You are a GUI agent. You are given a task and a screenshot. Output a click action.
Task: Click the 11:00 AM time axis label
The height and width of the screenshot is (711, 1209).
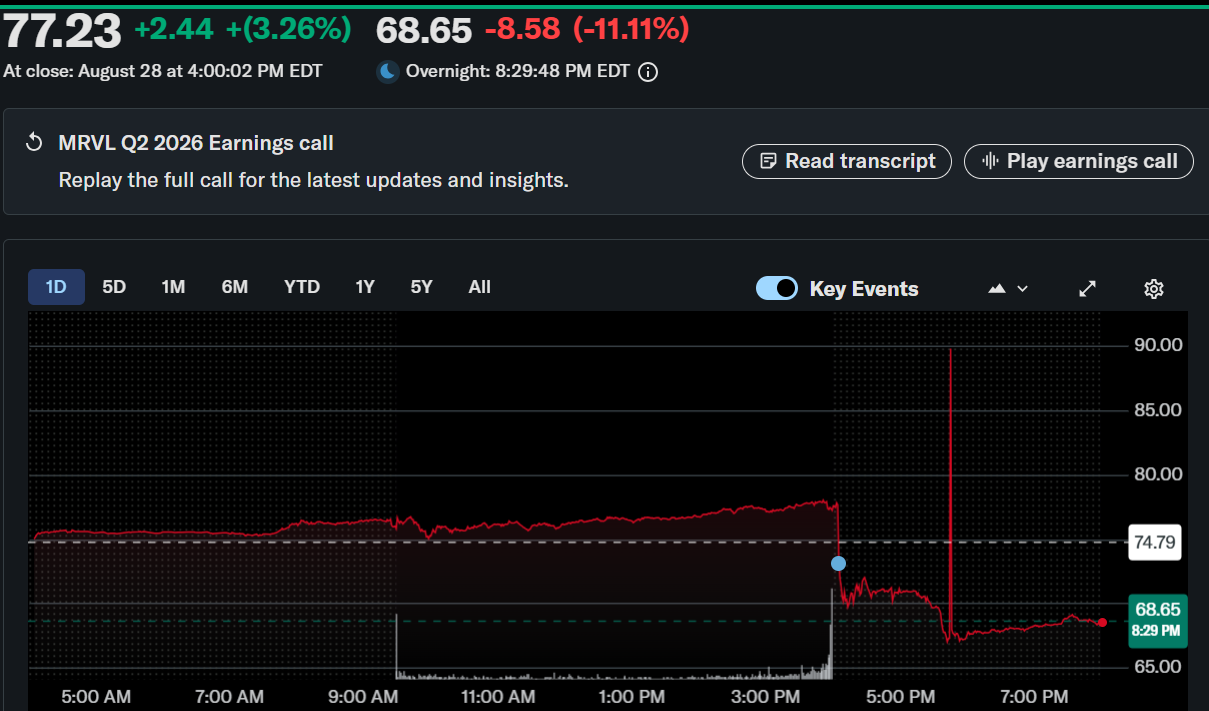coord(498,696)
